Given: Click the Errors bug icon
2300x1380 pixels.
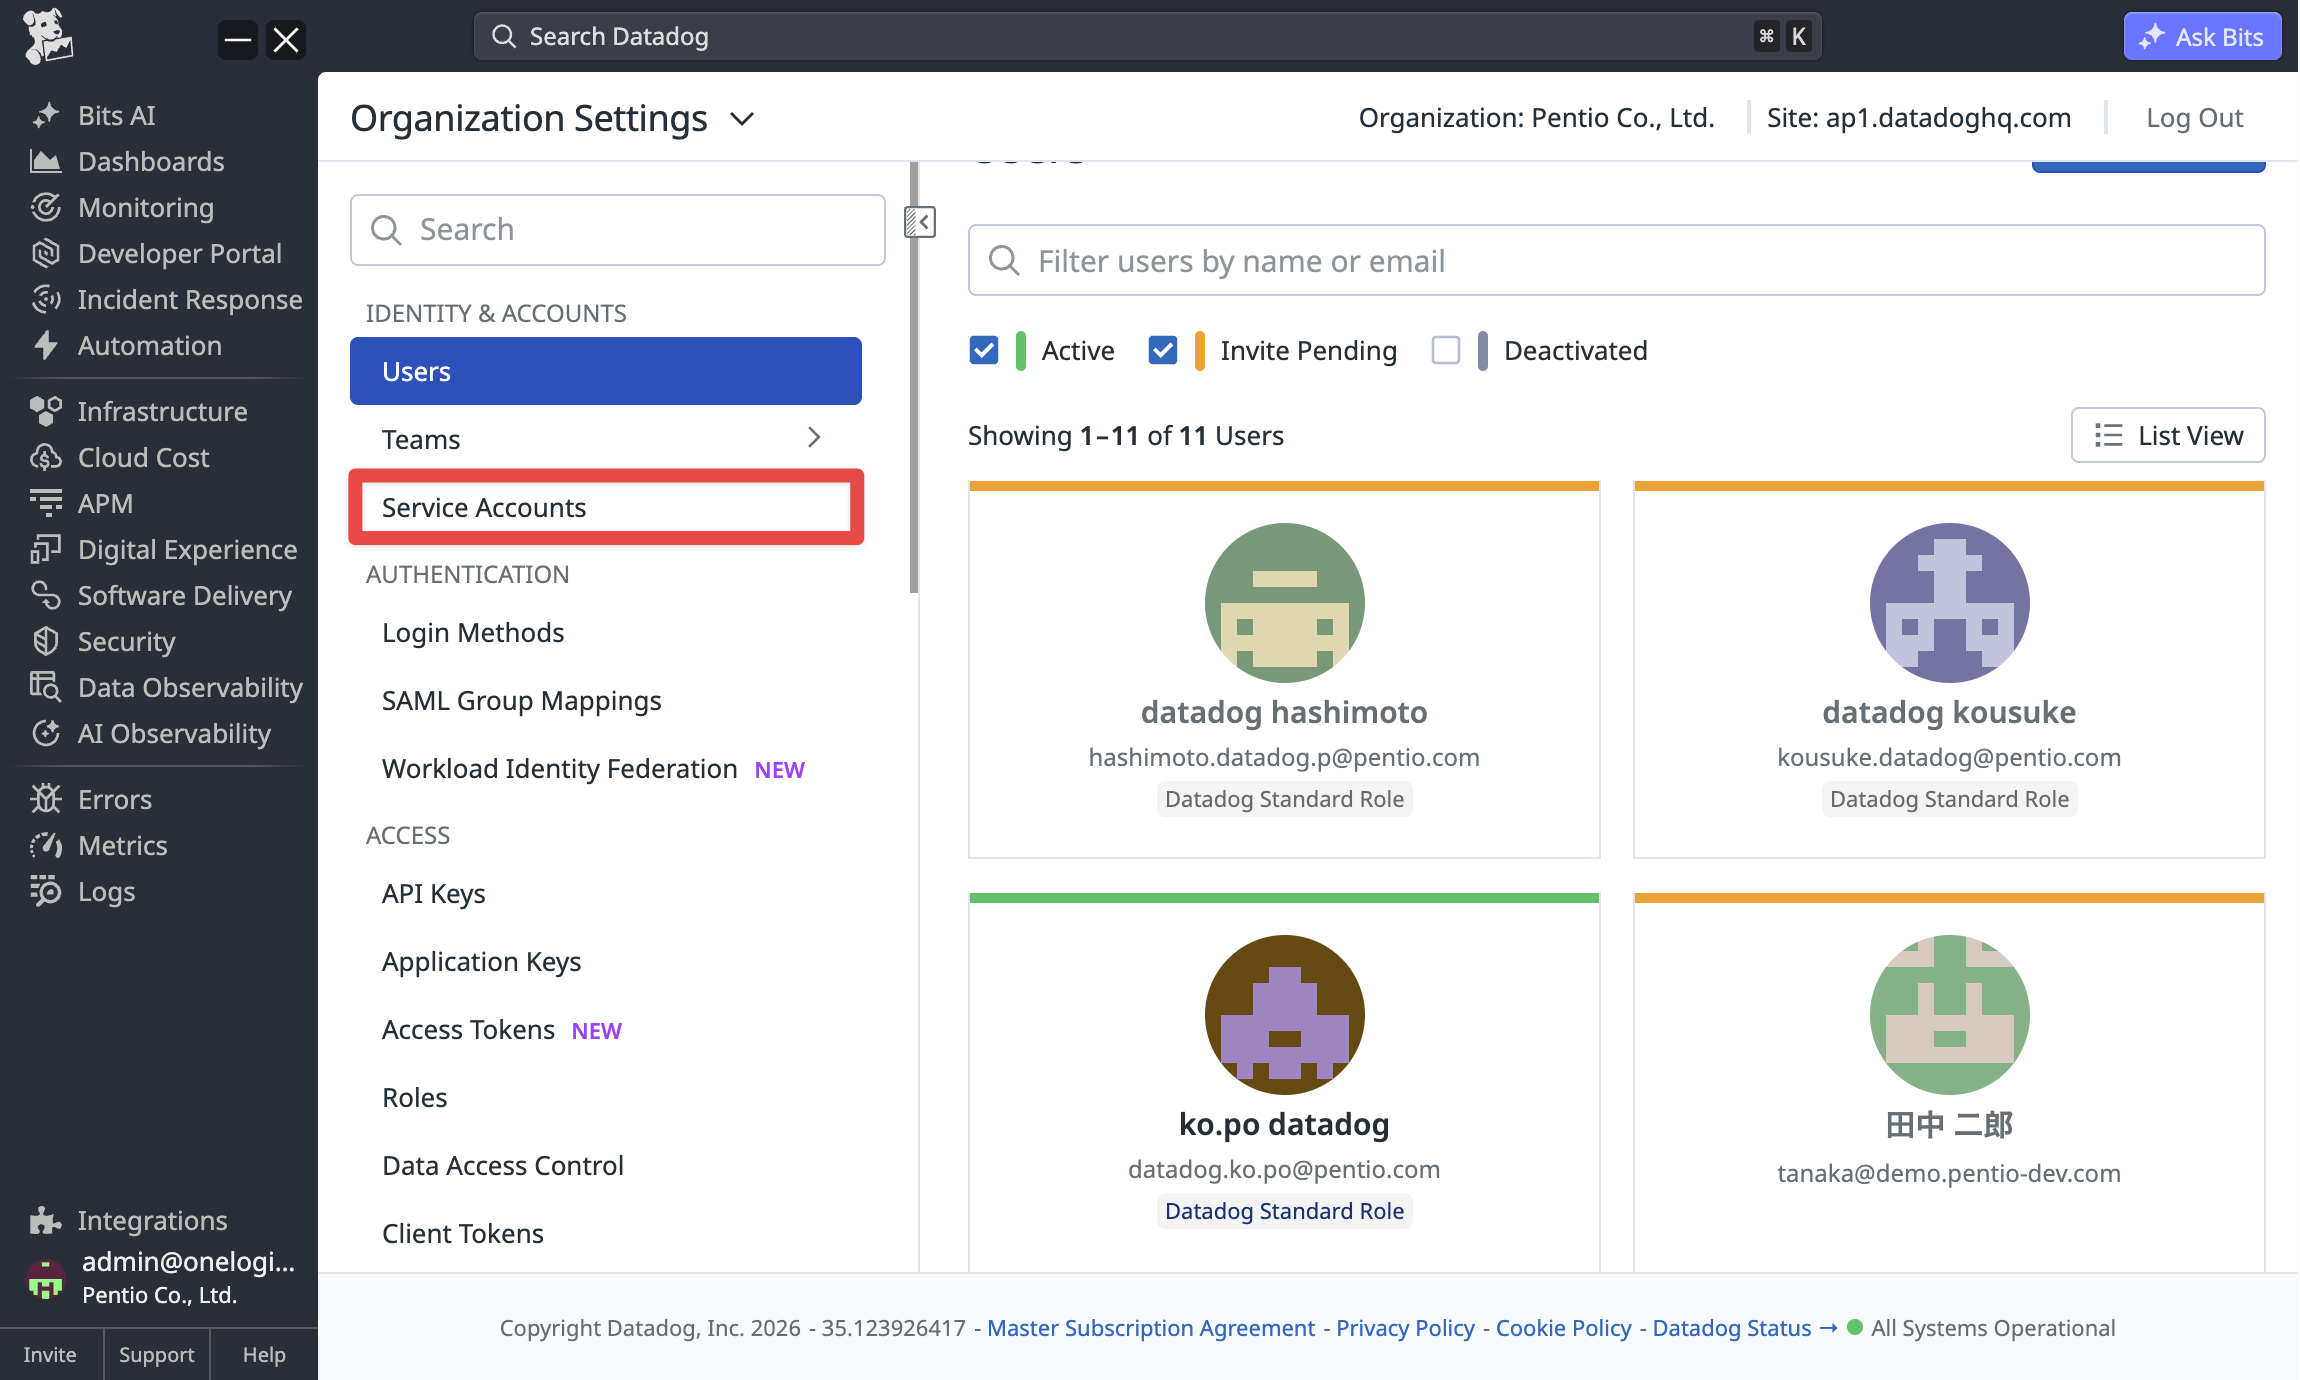Looking at the screenshot, I should click(x=45, y=799).
